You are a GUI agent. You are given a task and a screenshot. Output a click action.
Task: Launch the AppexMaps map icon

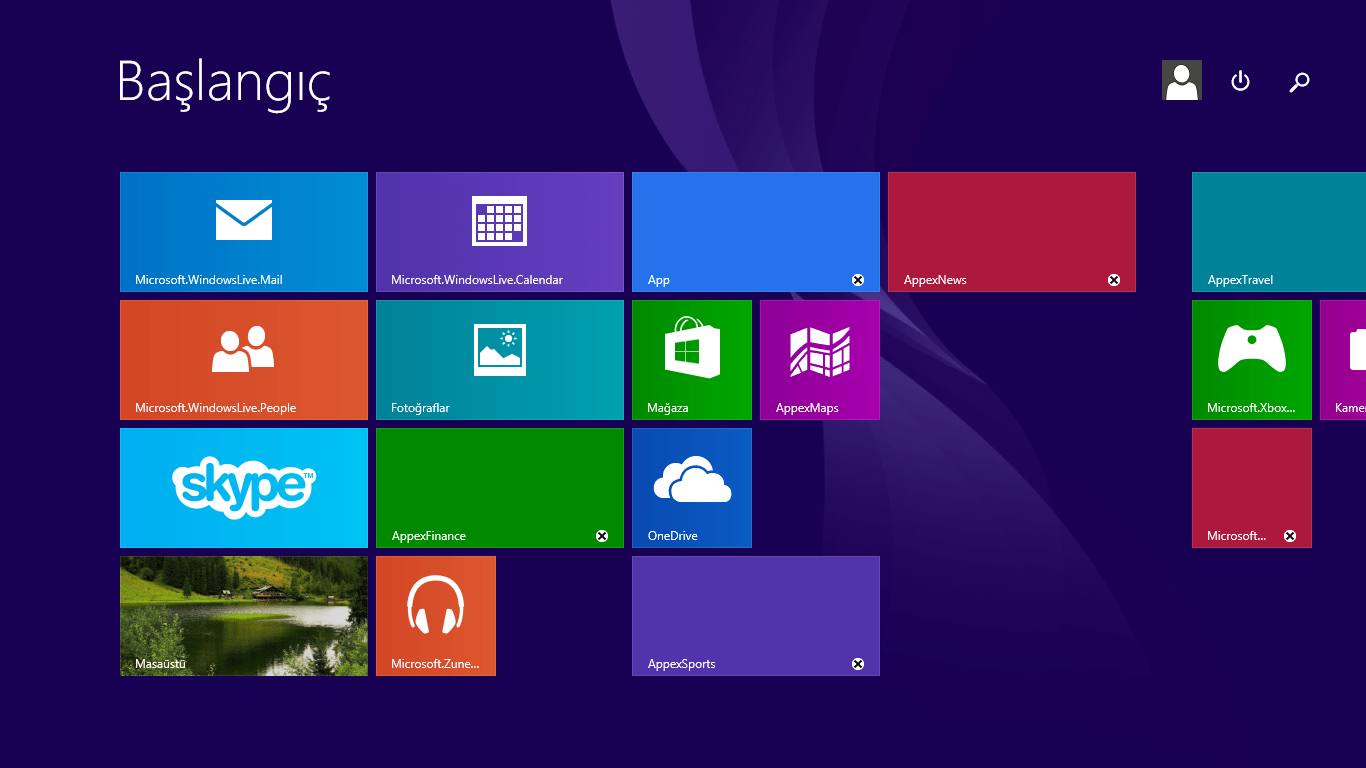[820, 351]
